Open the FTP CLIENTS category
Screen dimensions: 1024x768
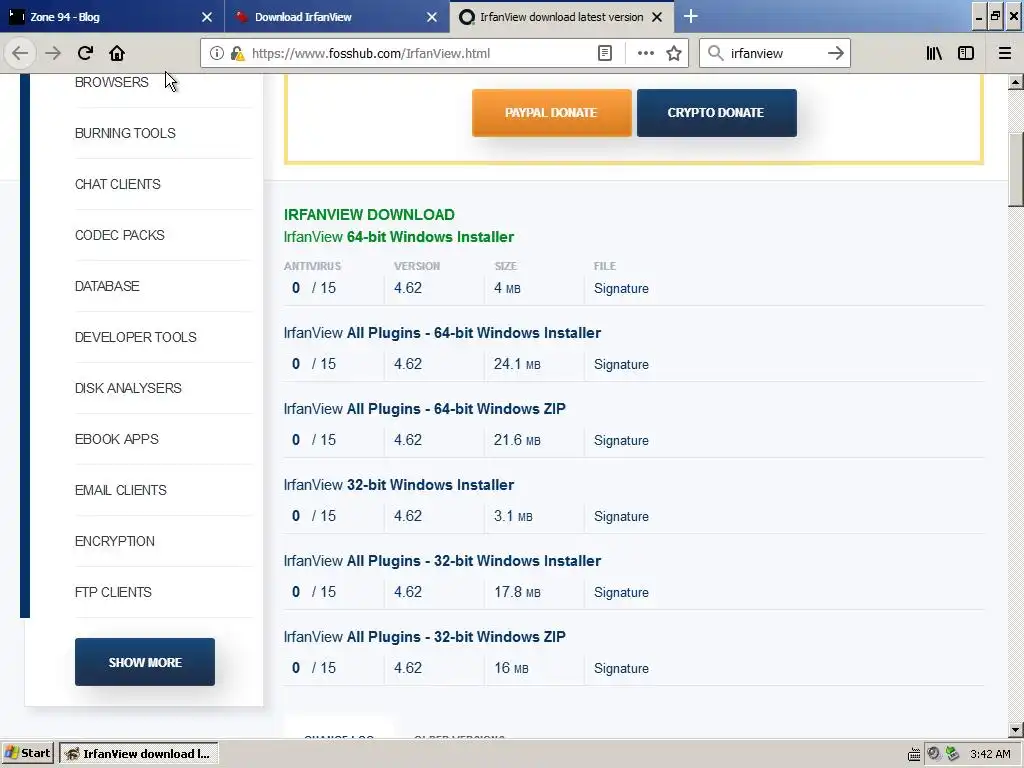(x=113, y=592)
